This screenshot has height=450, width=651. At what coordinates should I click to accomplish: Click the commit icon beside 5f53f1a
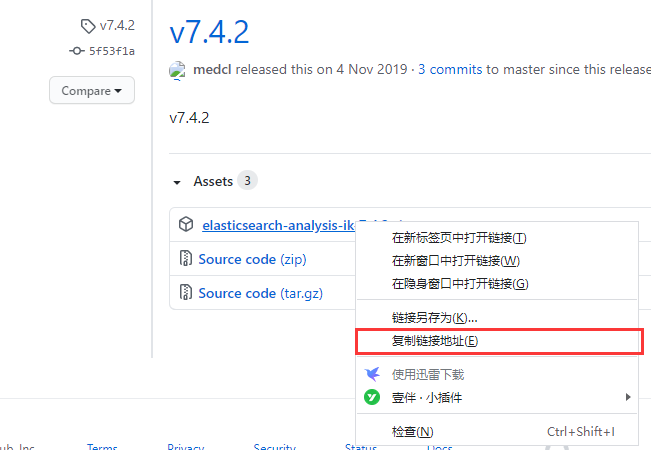click(x=76, y=51)
